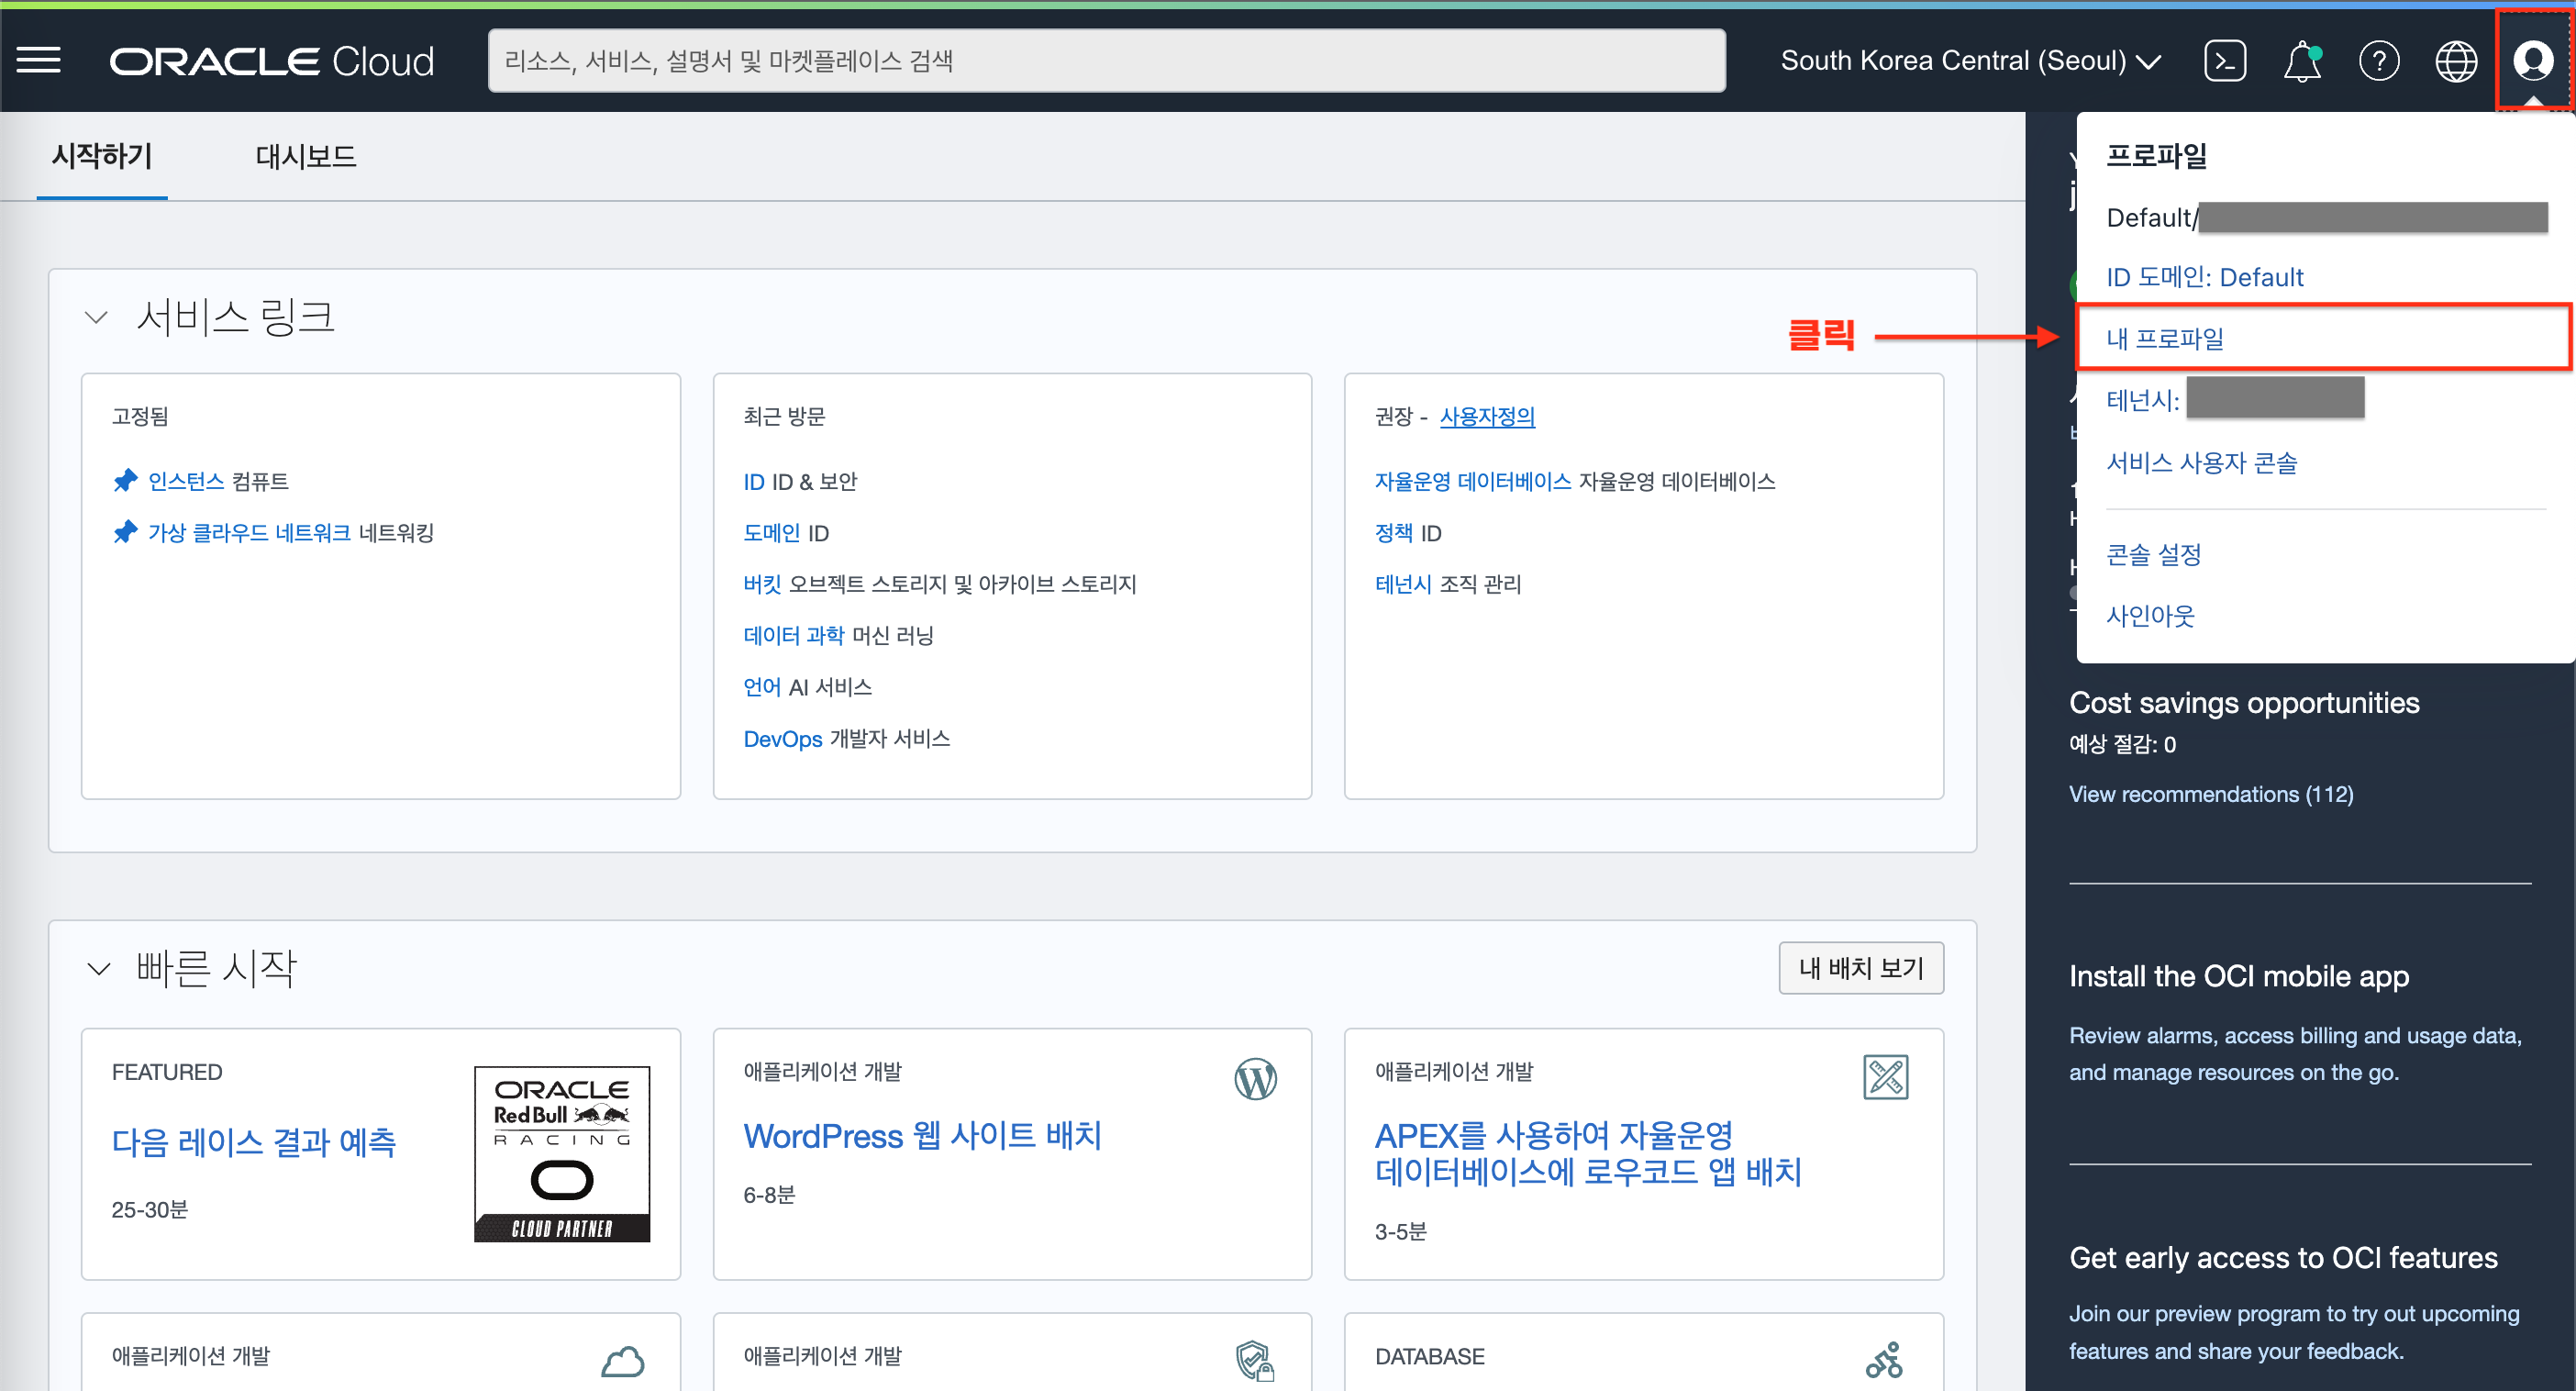Open the 도메인 recent link
This screenshot has width=2576, height=1391.
(772, 532)
